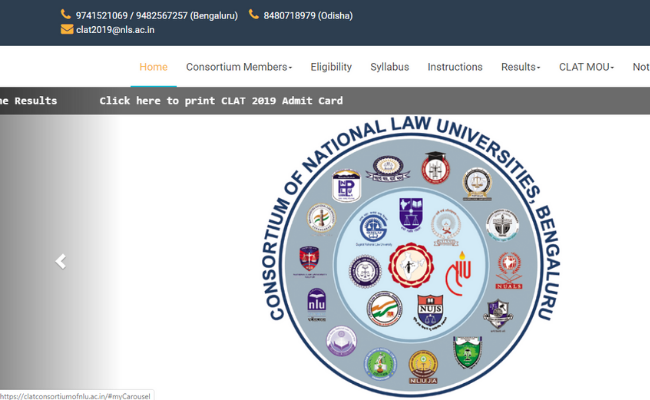Screen dimensions: 650x400
Task: Click the clat2019@nls.ac.in email link
Action: 115,30
